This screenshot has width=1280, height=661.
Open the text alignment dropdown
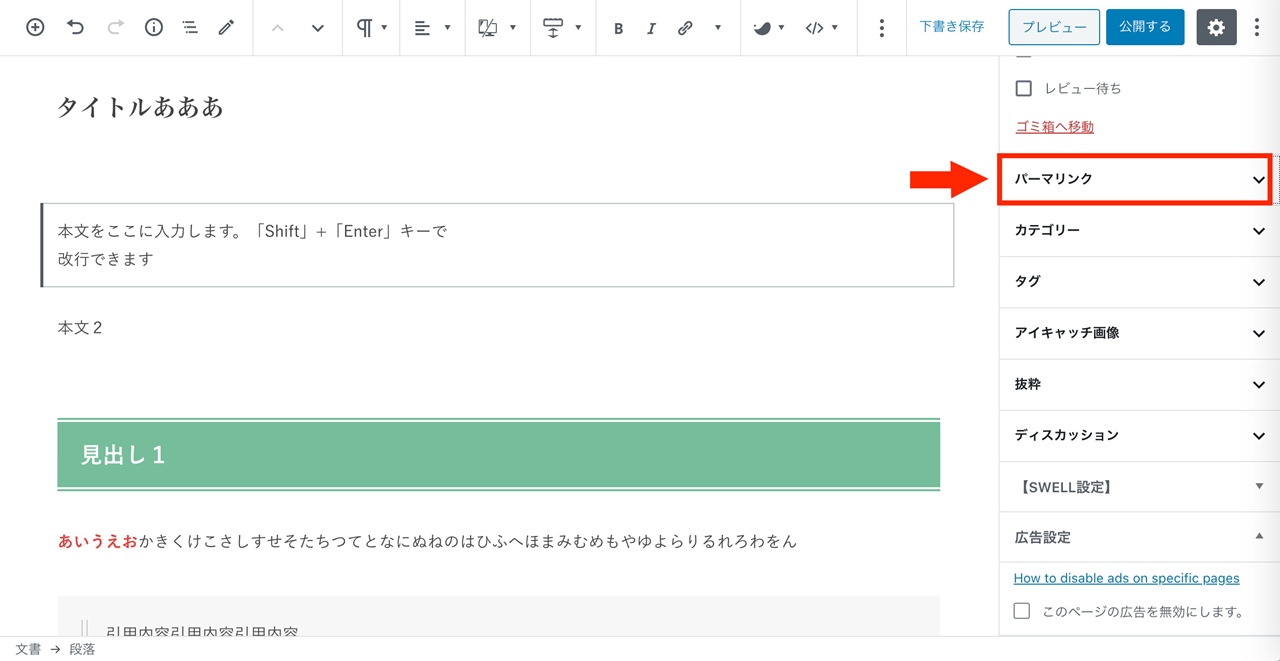(x=432, y=28)
